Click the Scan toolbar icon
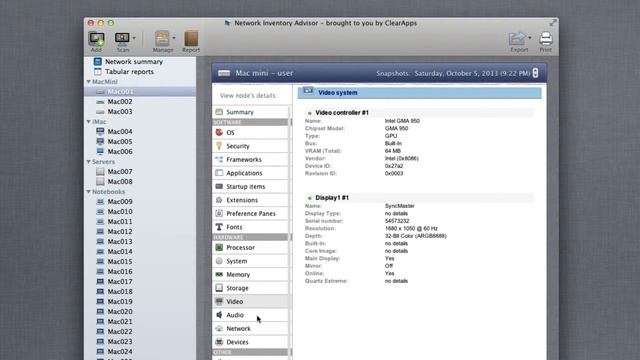 pyautogui.click(x=122, y=38)
